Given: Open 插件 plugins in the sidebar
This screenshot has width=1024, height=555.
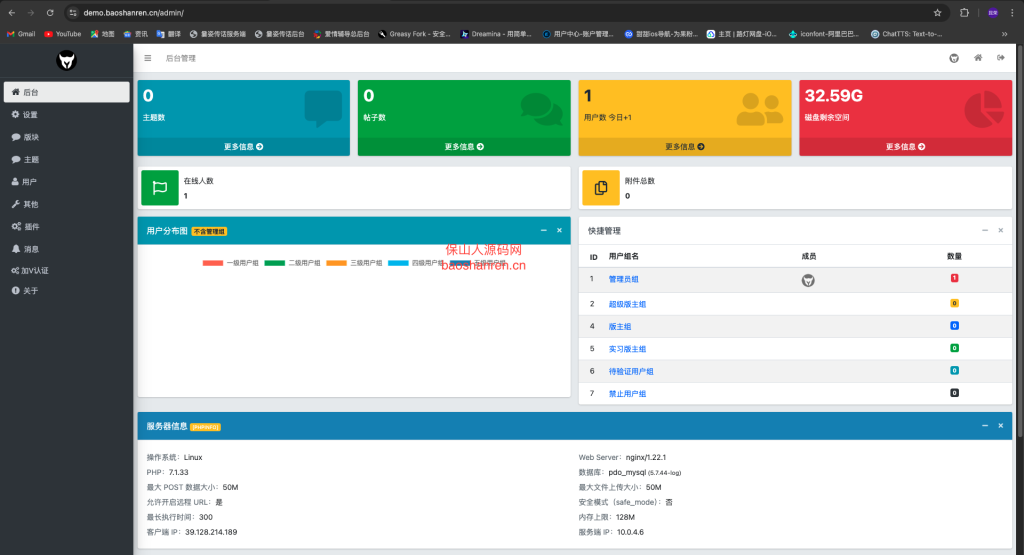Looking at the screenshot, I should 67,227.
